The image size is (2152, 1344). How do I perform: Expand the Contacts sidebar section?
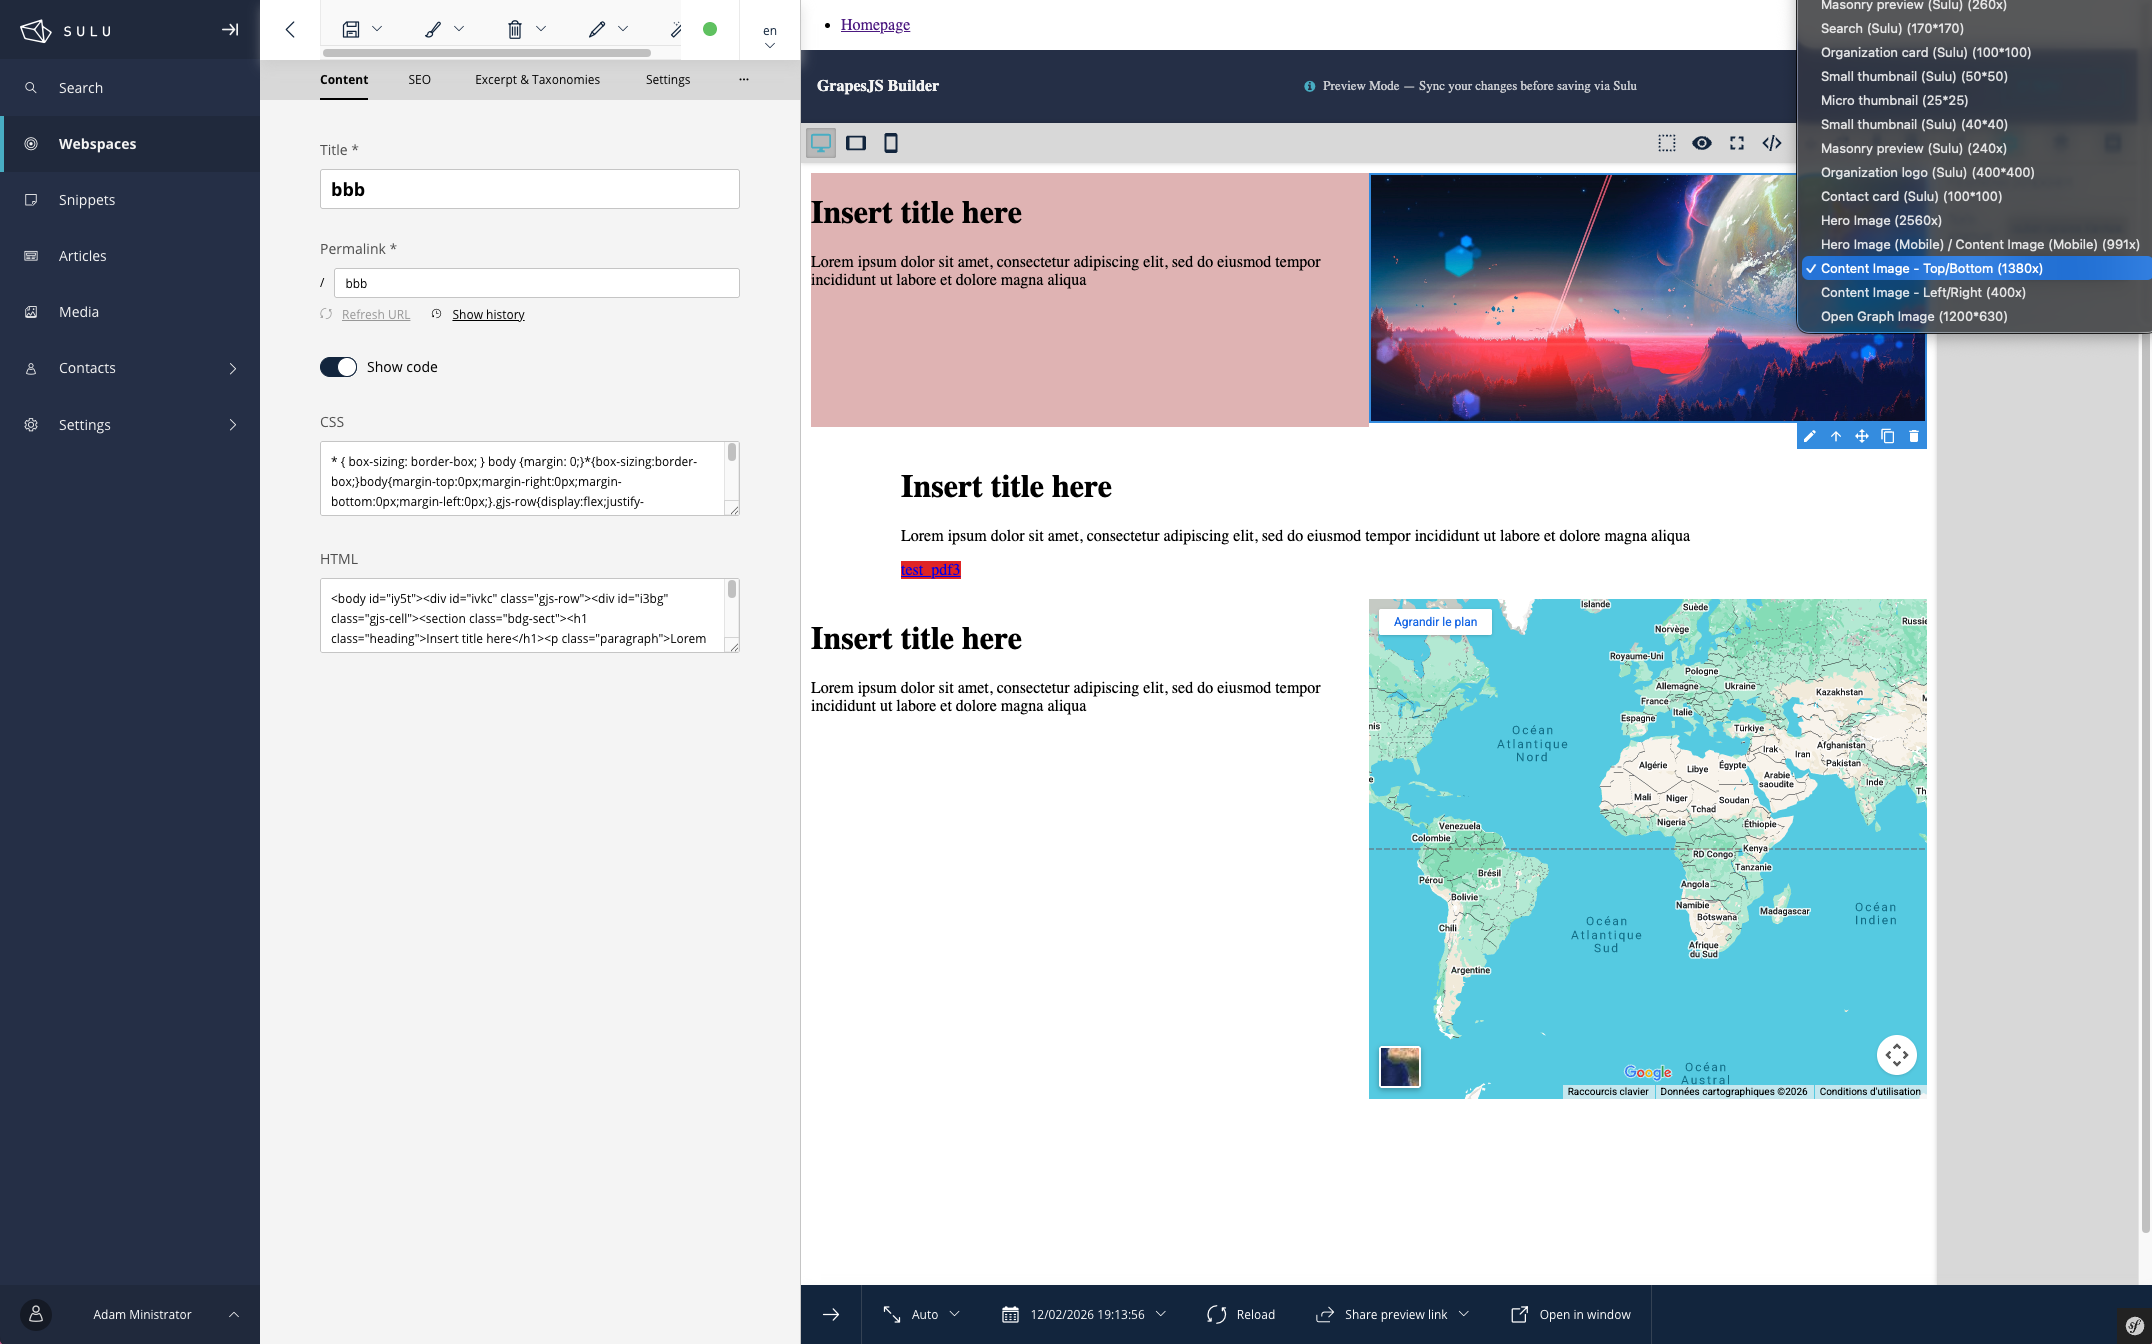[233, 368]
